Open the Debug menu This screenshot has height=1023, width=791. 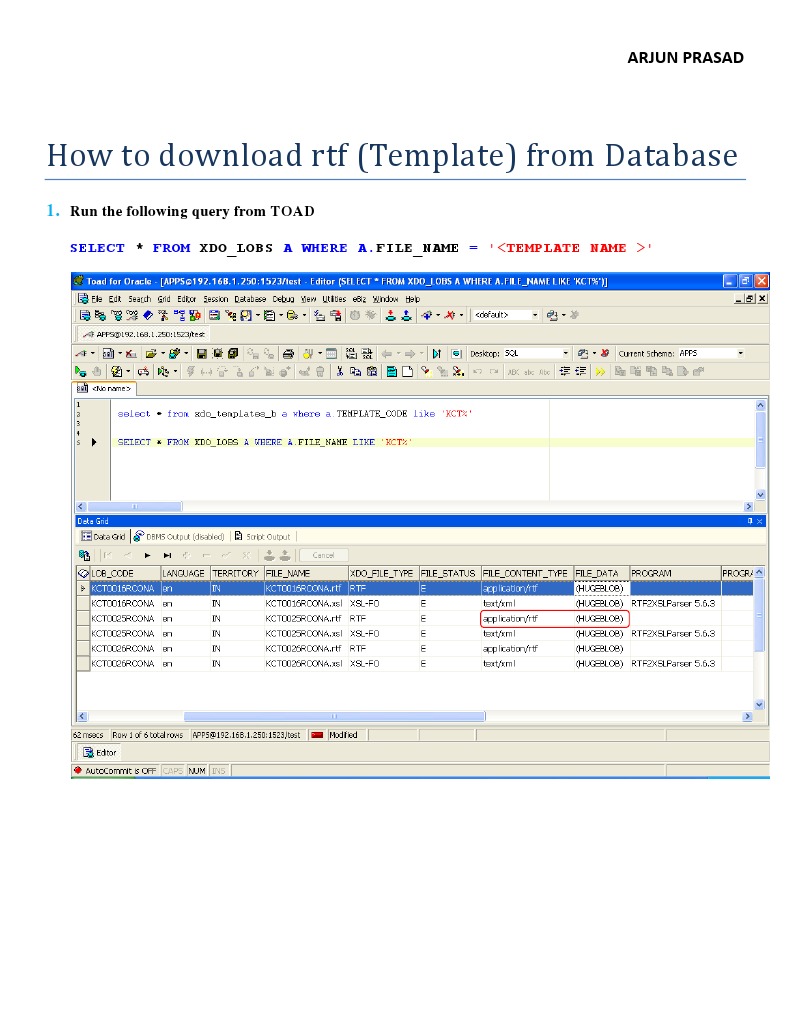(283, 299)
